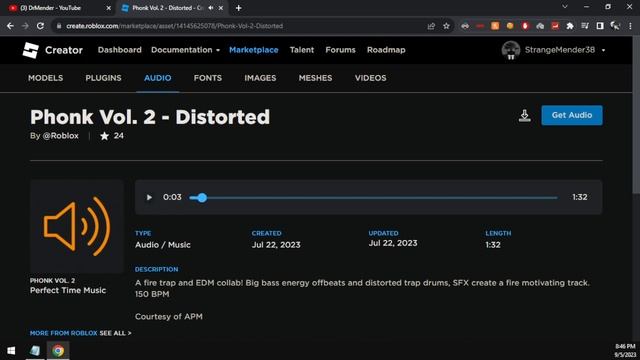Open the Chrome Extensions puzzle icon
This screenshot has height=360, width=640.
coord(570,26)
